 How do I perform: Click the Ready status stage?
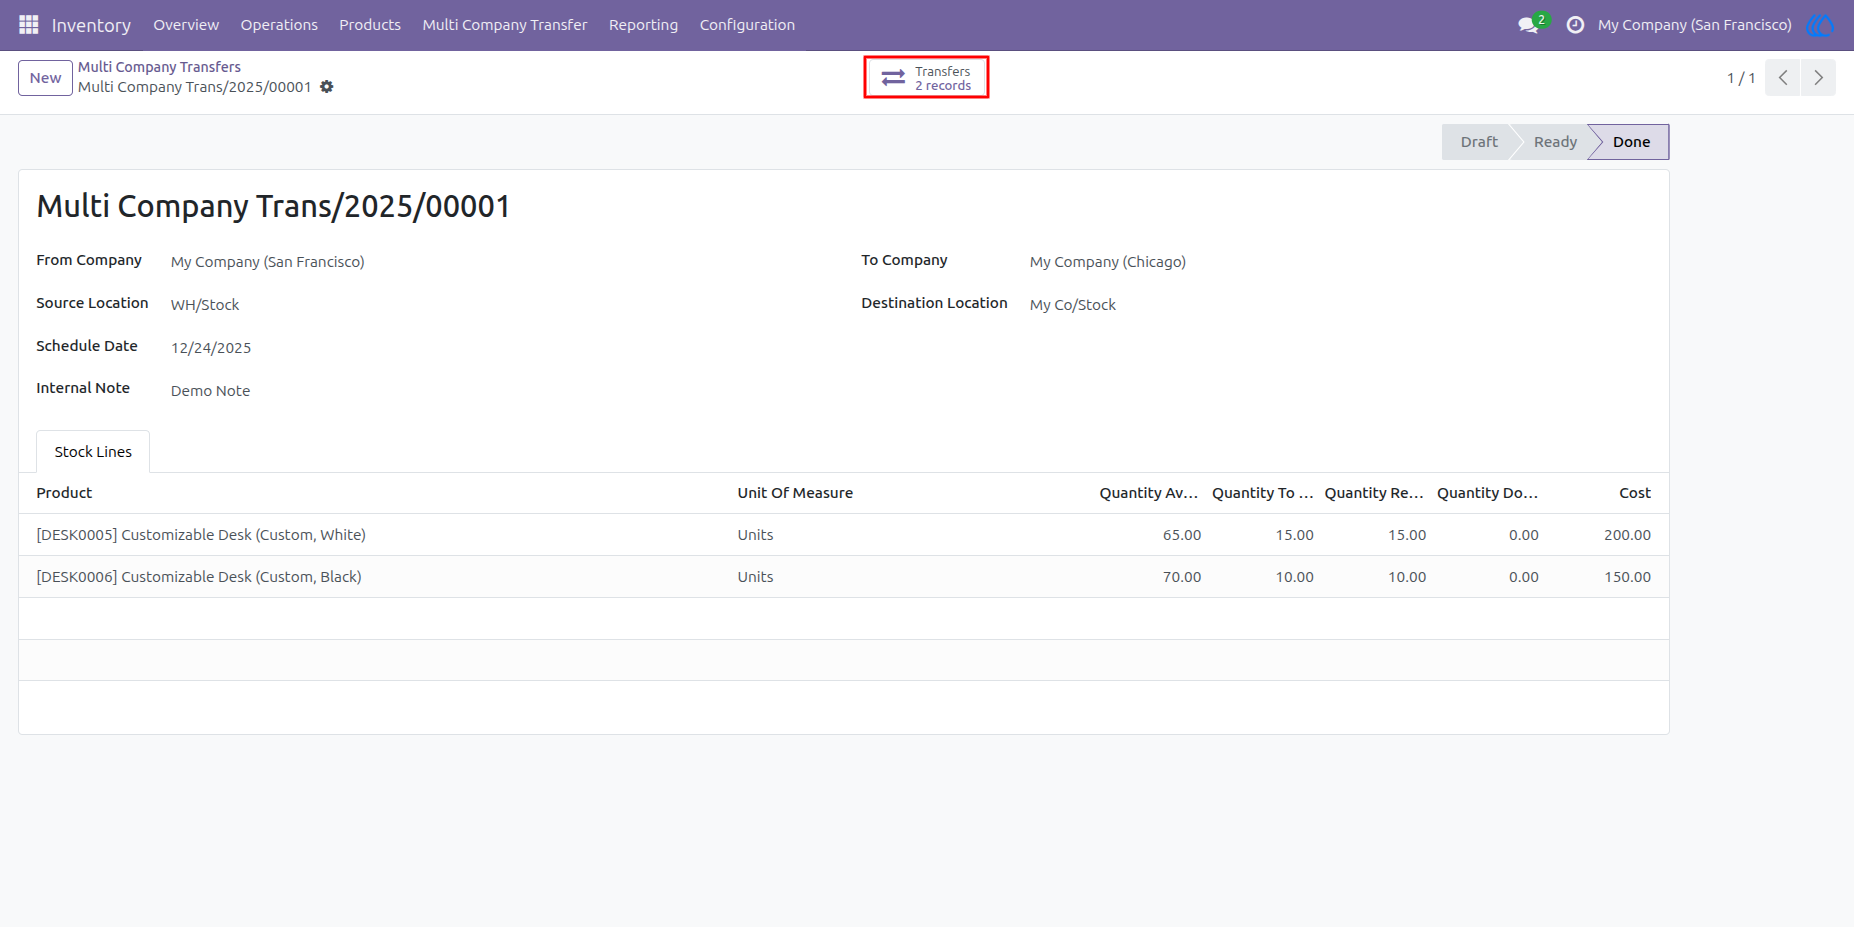pyautogui.click(x=1555, y=142)
